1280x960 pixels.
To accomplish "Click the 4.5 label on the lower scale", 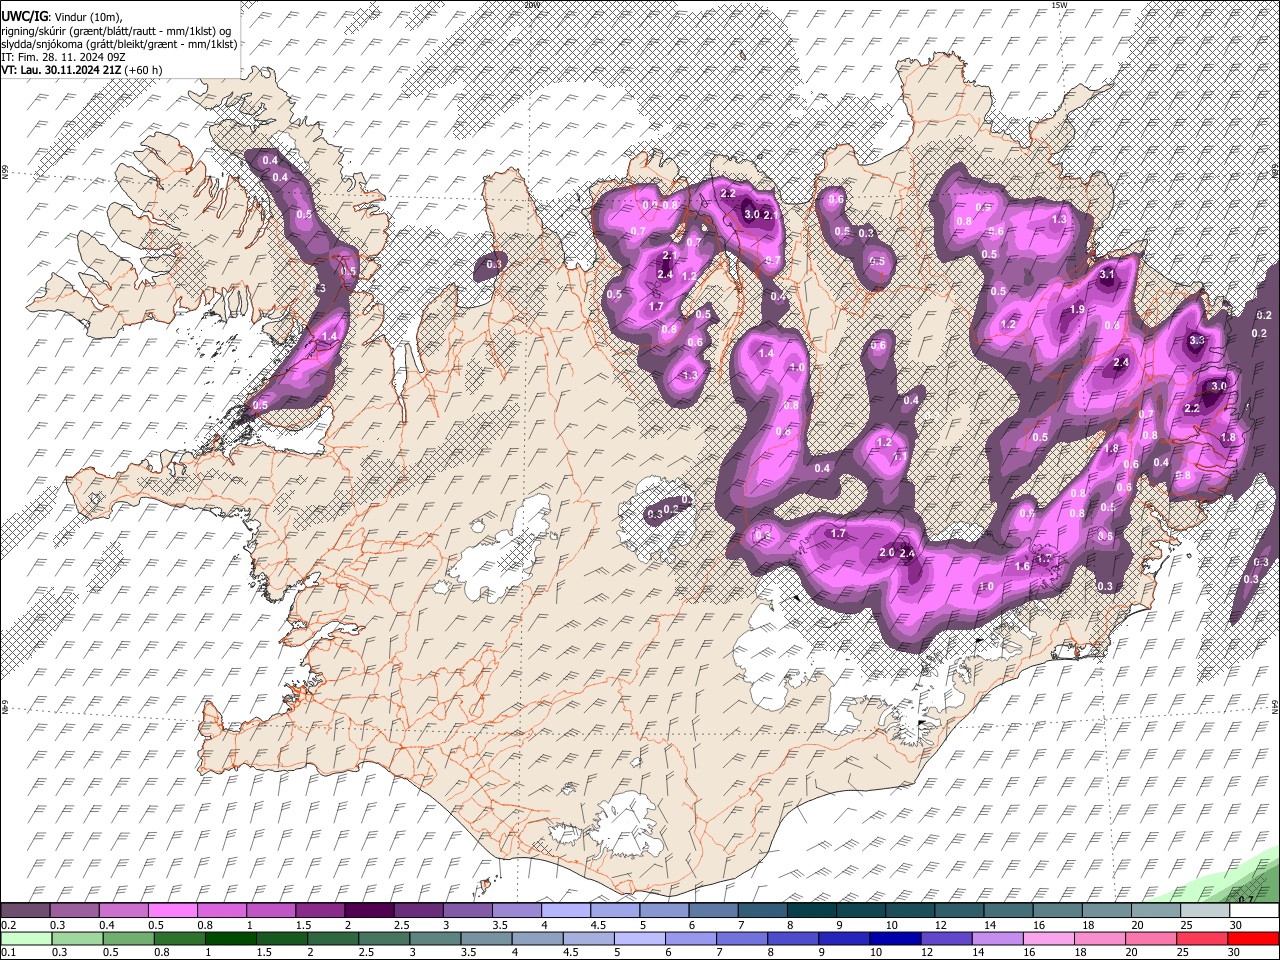I will 572,953.
